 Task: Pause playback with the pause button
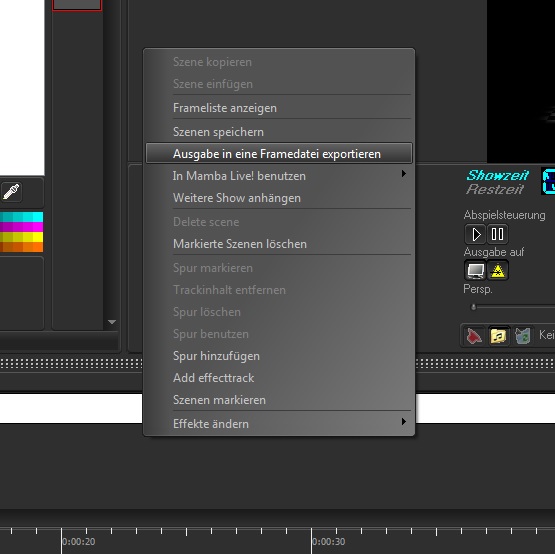click(497, 234)
